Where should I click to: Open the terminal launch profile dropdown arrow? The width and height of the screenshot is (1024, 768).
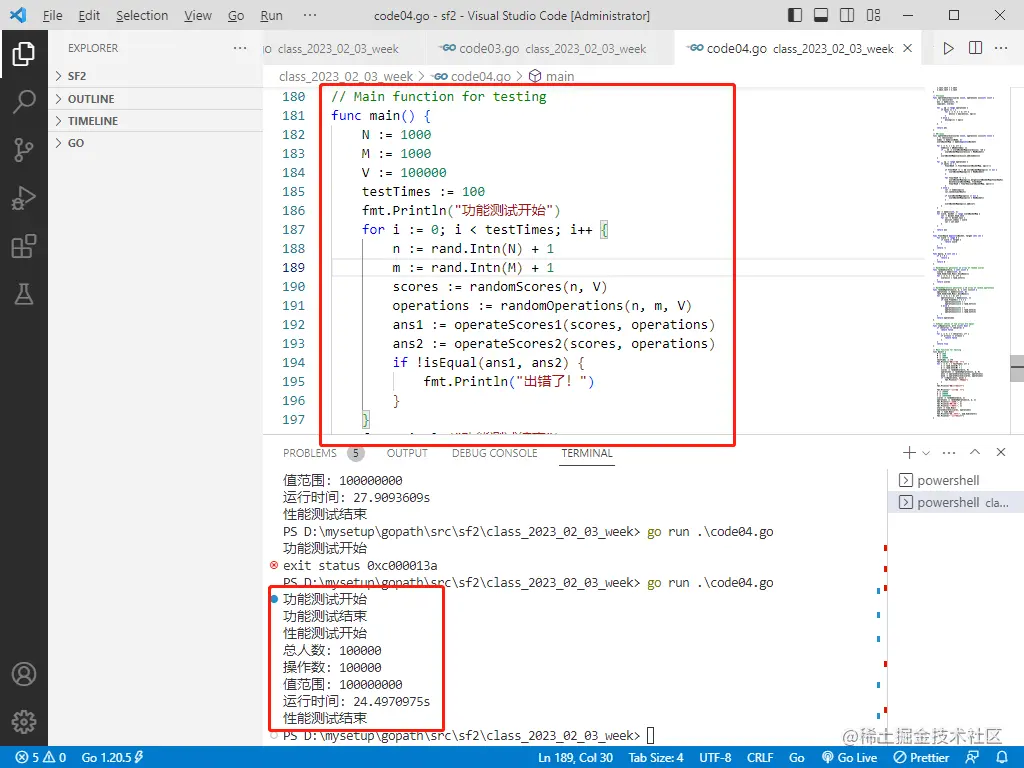[x=925, y=453]
